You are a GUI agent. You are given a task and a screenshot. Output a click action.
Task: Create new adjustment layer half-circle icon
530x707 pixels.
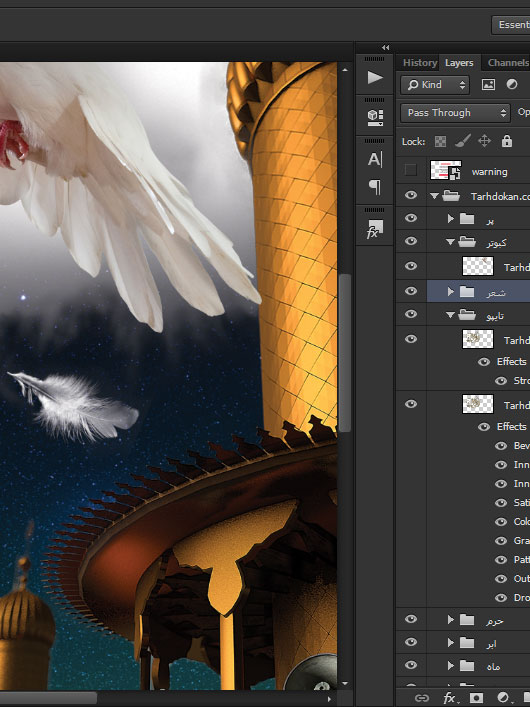(x=503, y=698)
